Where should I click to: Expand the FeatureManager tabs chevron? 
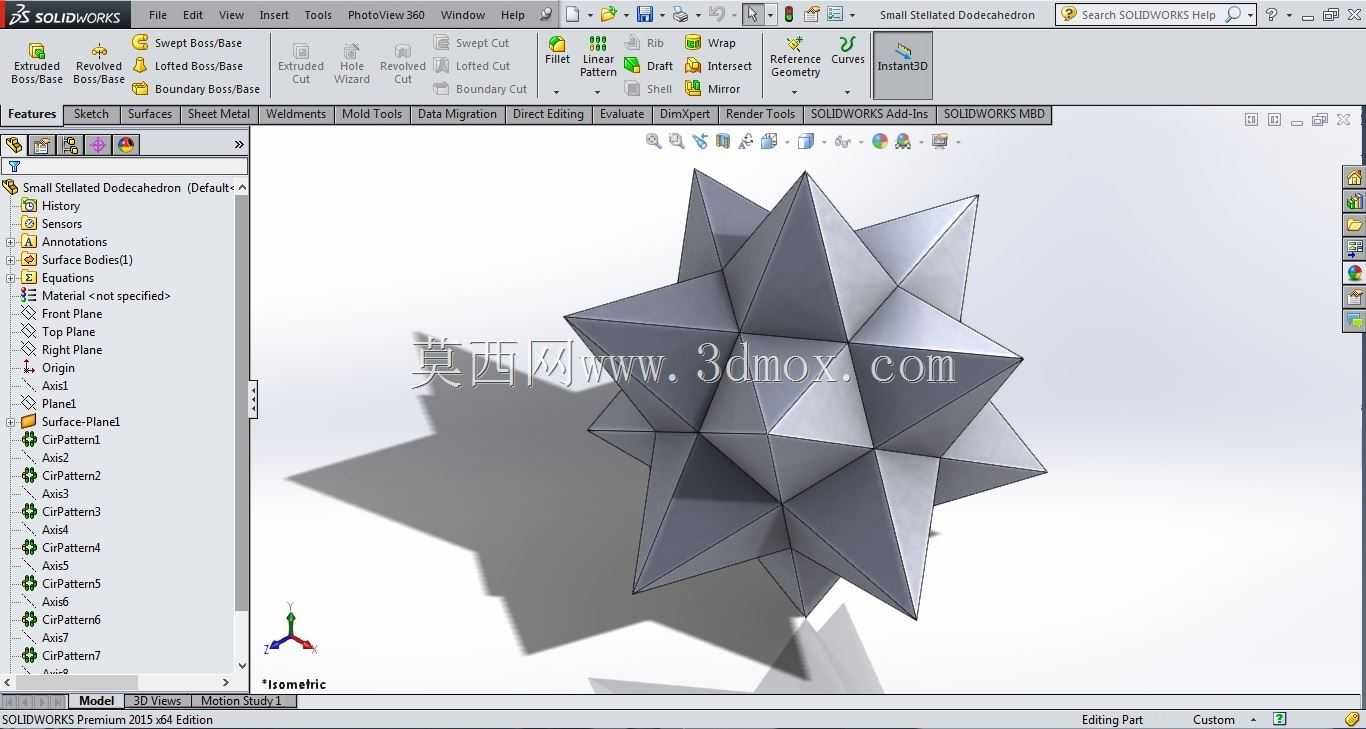239,145
